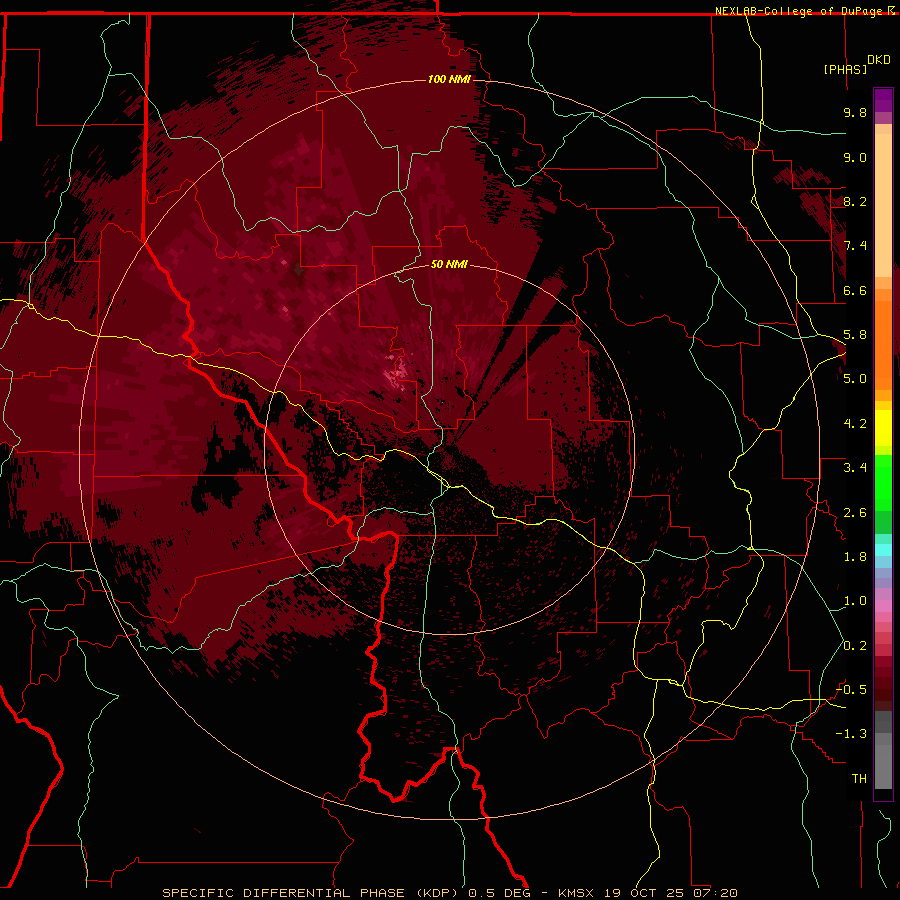The width and height of the screenshot is (900, 900).
Task: Select the purple top segment of color bar
Action: click(883, 100)
